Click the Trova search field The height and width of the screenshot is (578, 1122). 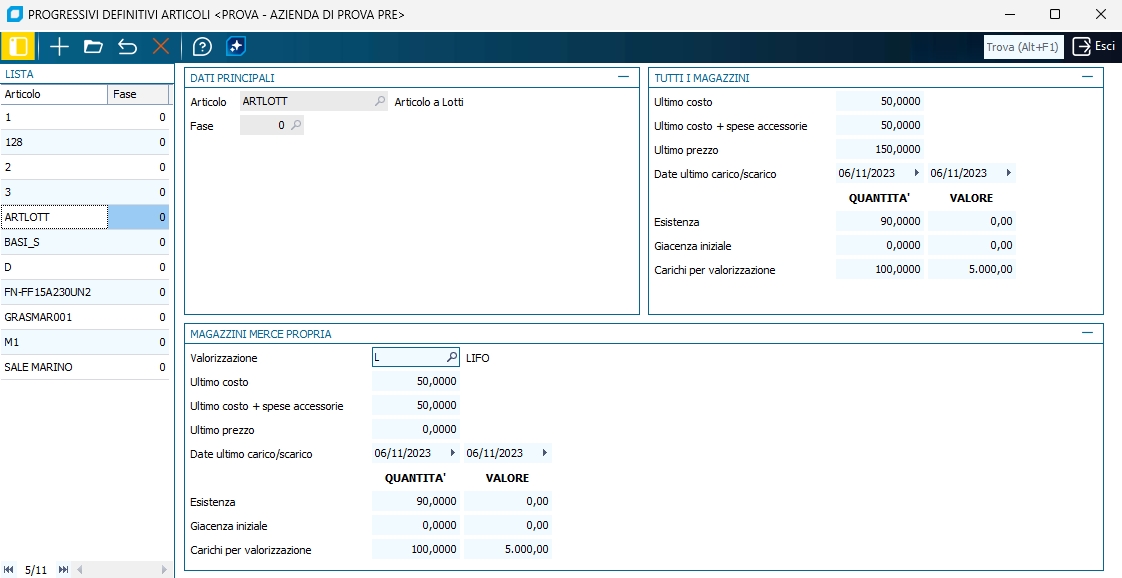click(x=1023, y=47)
